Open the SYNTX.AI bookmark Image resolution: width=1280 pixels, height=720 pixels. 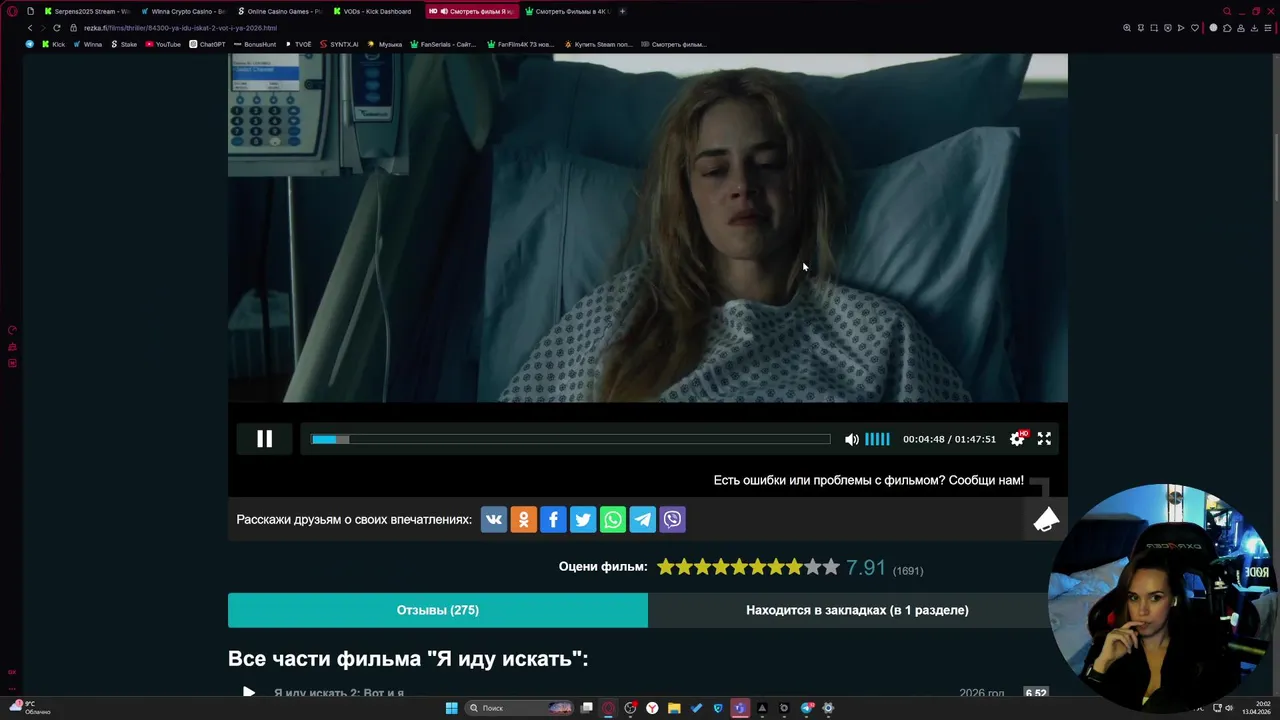(x=338, y=44)
